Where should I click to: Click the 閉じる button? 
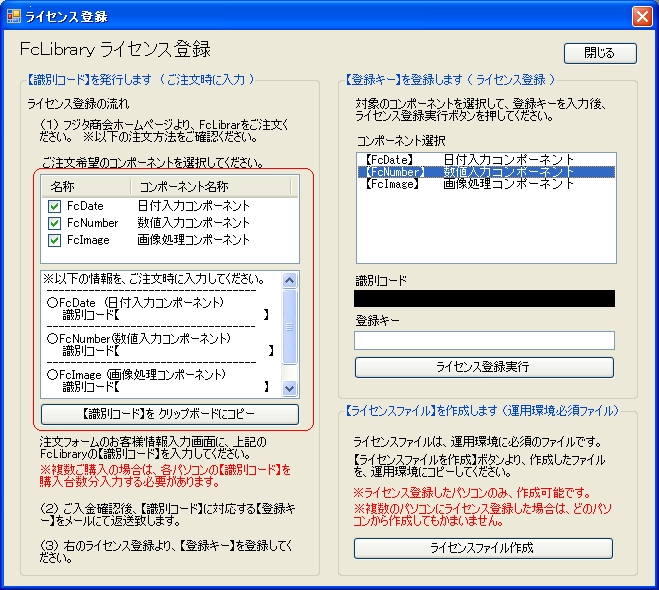click(x=600, y=53)
